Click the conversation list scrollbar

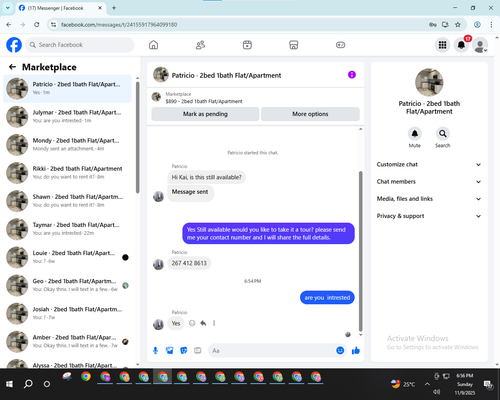click(137, 137)
